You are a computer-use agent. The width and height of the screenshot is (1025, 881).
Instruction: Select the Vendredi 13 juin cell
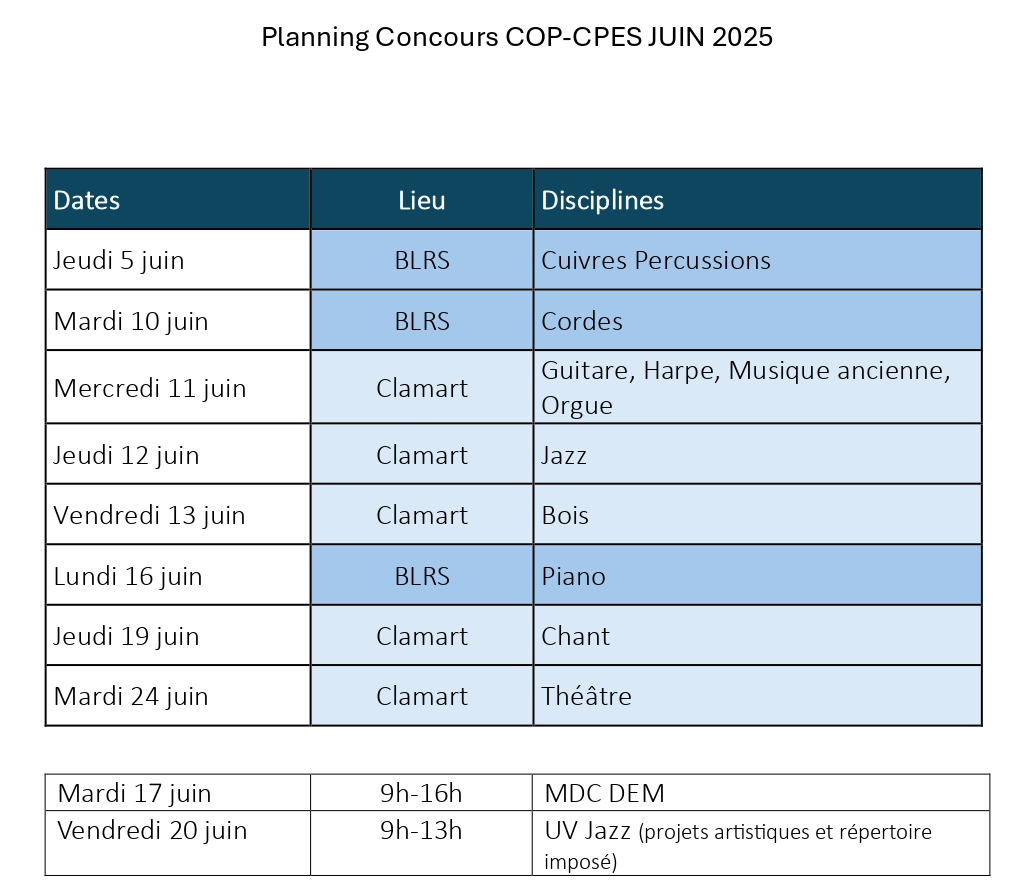click(178, 514)
